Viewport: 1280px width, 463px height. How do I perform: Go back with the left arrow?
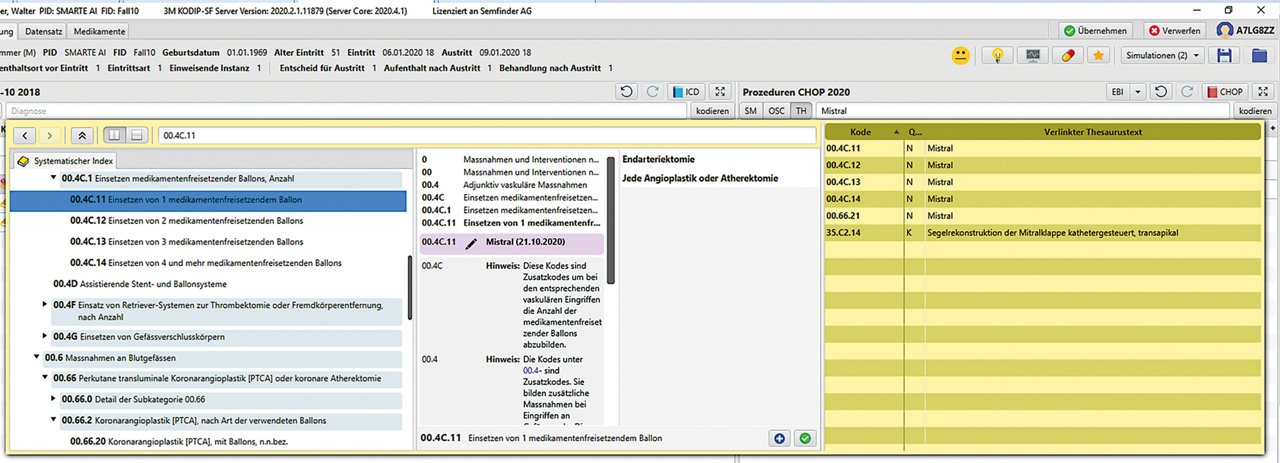[x=24, y=134]
